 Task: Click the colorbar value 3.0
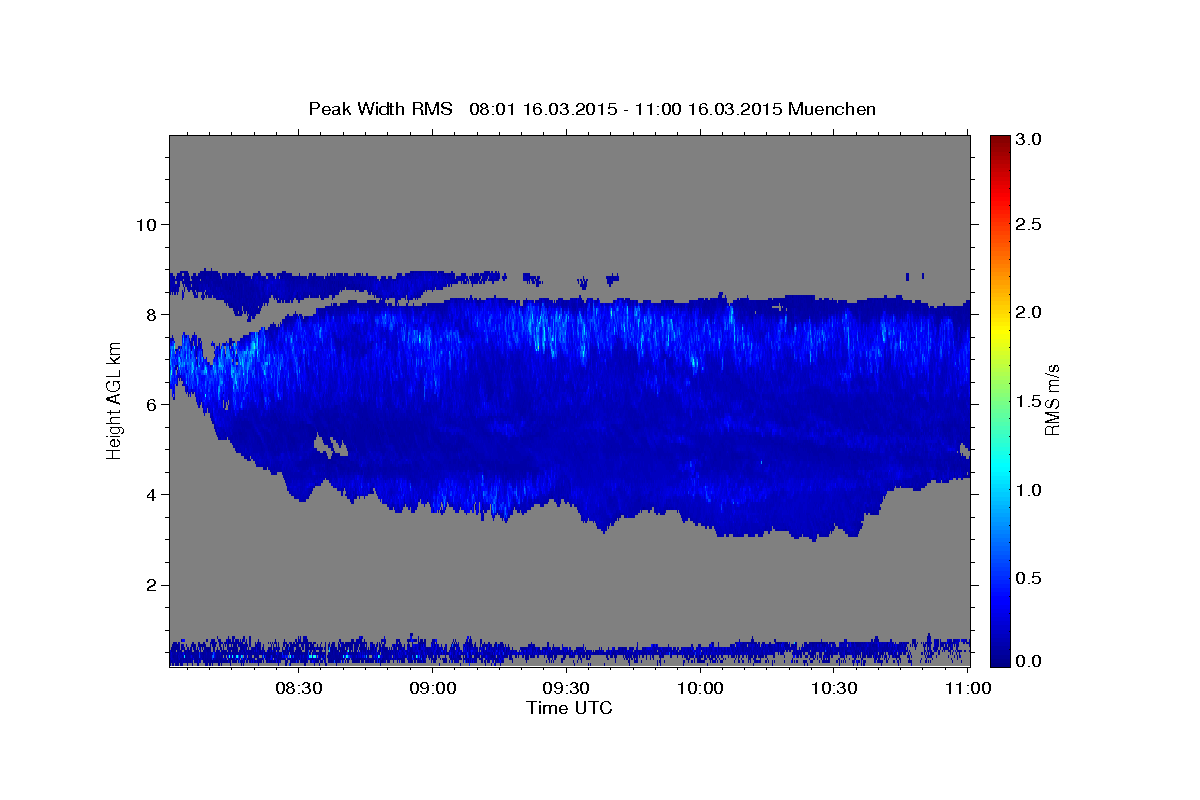tap(1030, 140)
